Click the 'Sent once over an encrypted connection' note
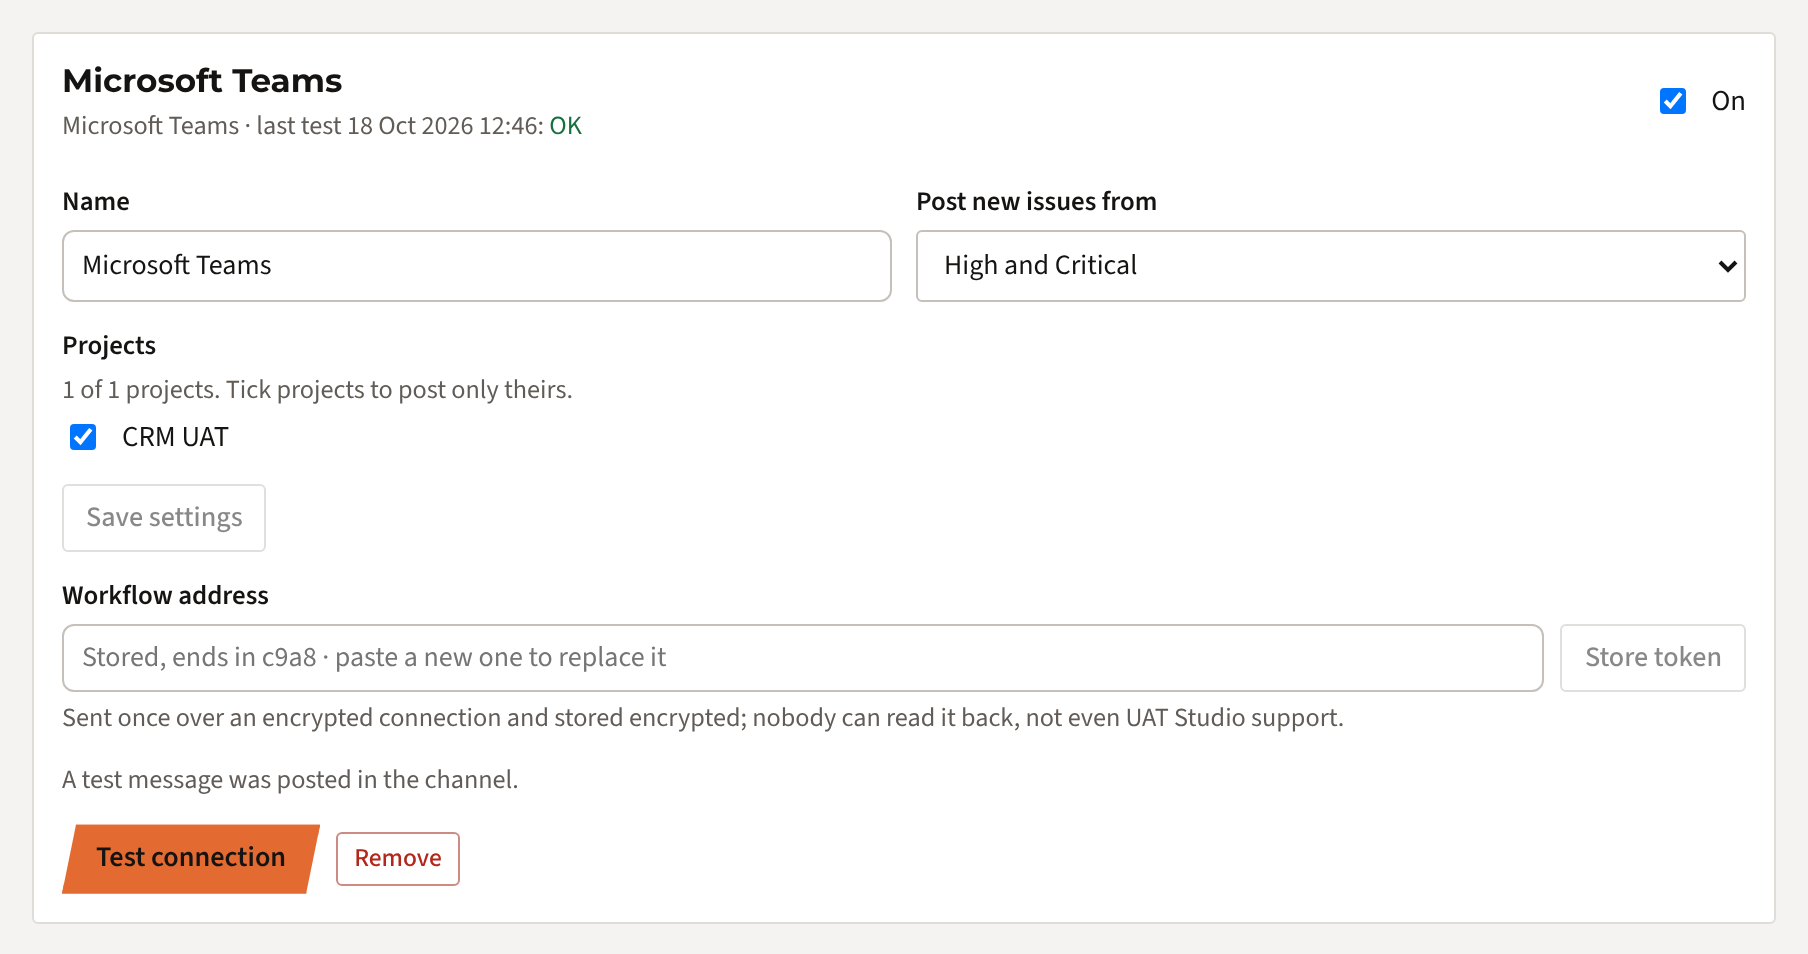The width and height of the screenshot is (1808, 954). 703,718
